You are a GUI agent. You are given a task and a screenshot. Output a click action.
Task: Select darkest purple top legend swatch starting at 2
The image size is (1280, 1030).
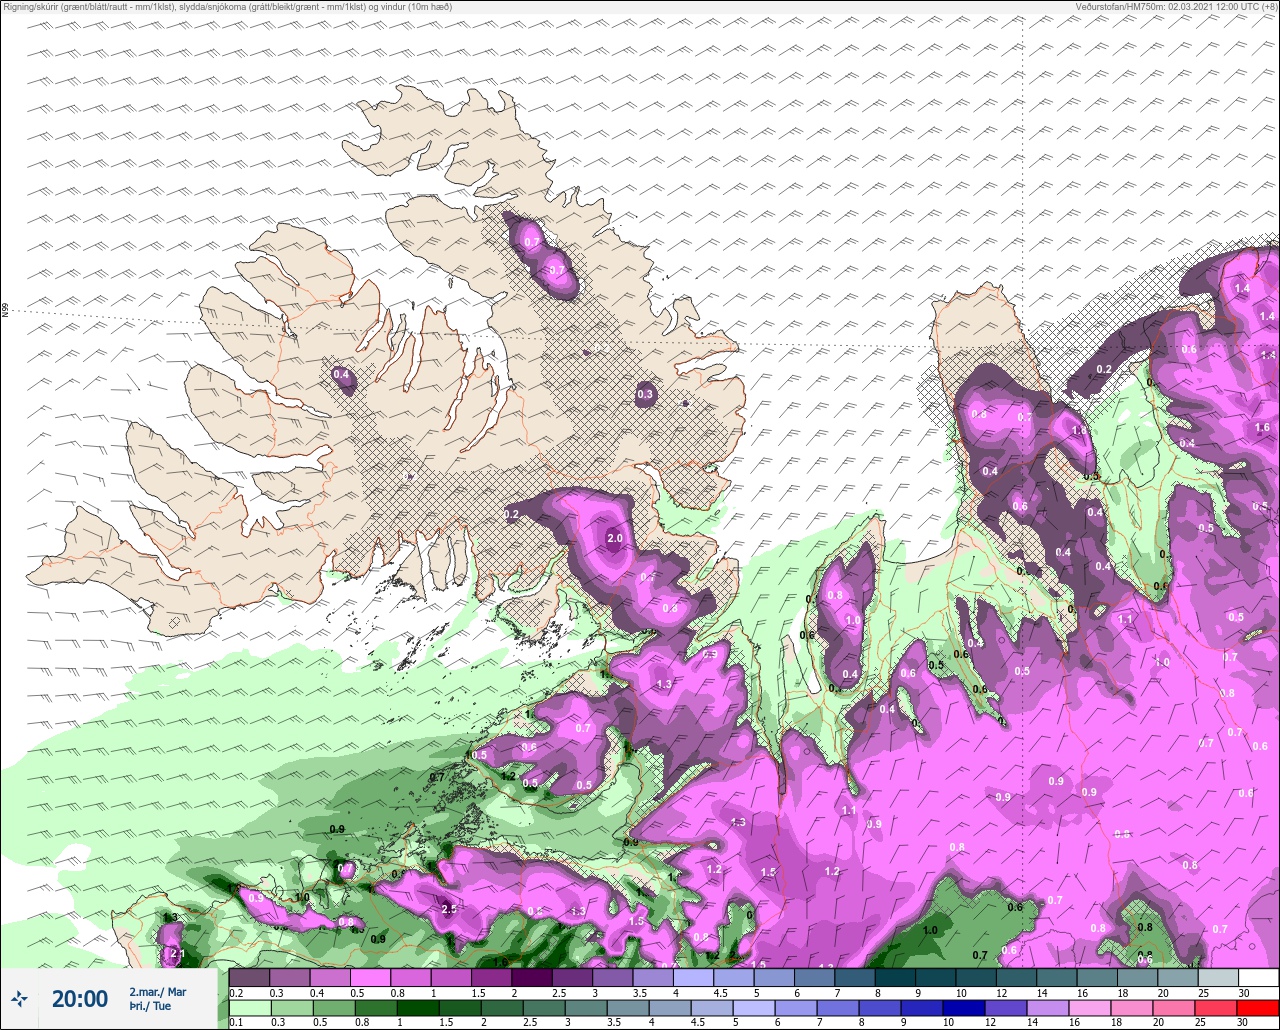(x=532, y=977)
